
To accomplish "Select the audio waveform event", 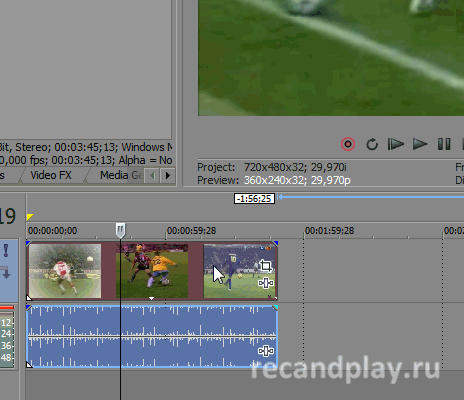I will pyautogui.click(x=152, y=337).
